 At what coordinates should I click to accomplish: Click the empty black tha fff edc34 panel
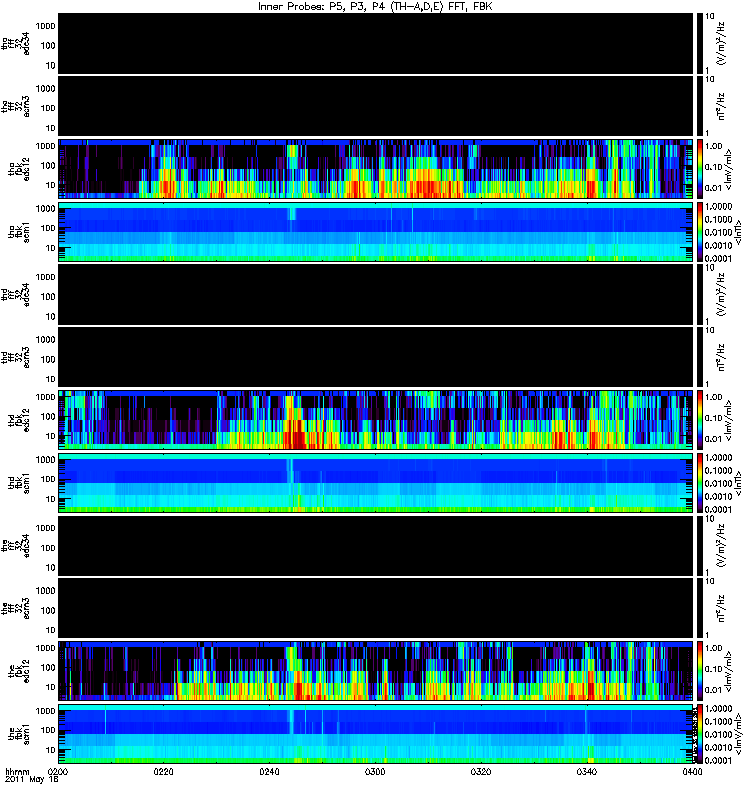pyautogui.click(x=376, y=43)
